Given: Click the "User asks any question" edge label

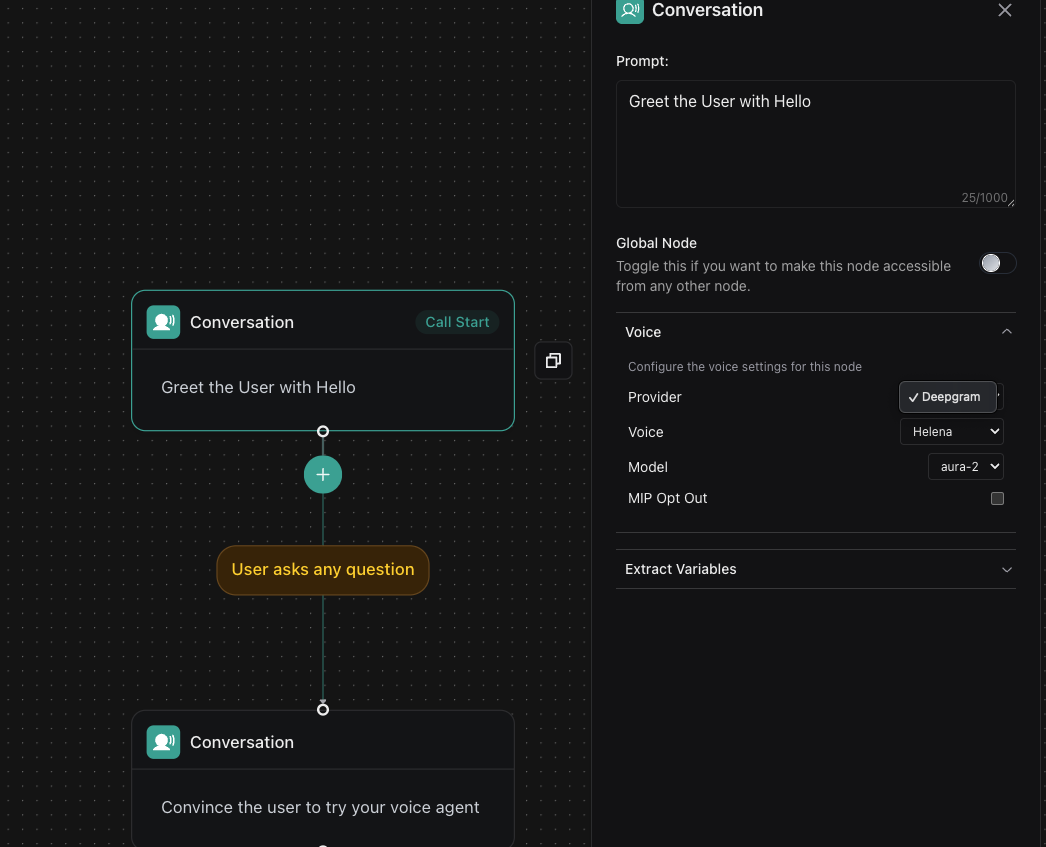Looking at the screenshot, I should [x=323, y=570].
